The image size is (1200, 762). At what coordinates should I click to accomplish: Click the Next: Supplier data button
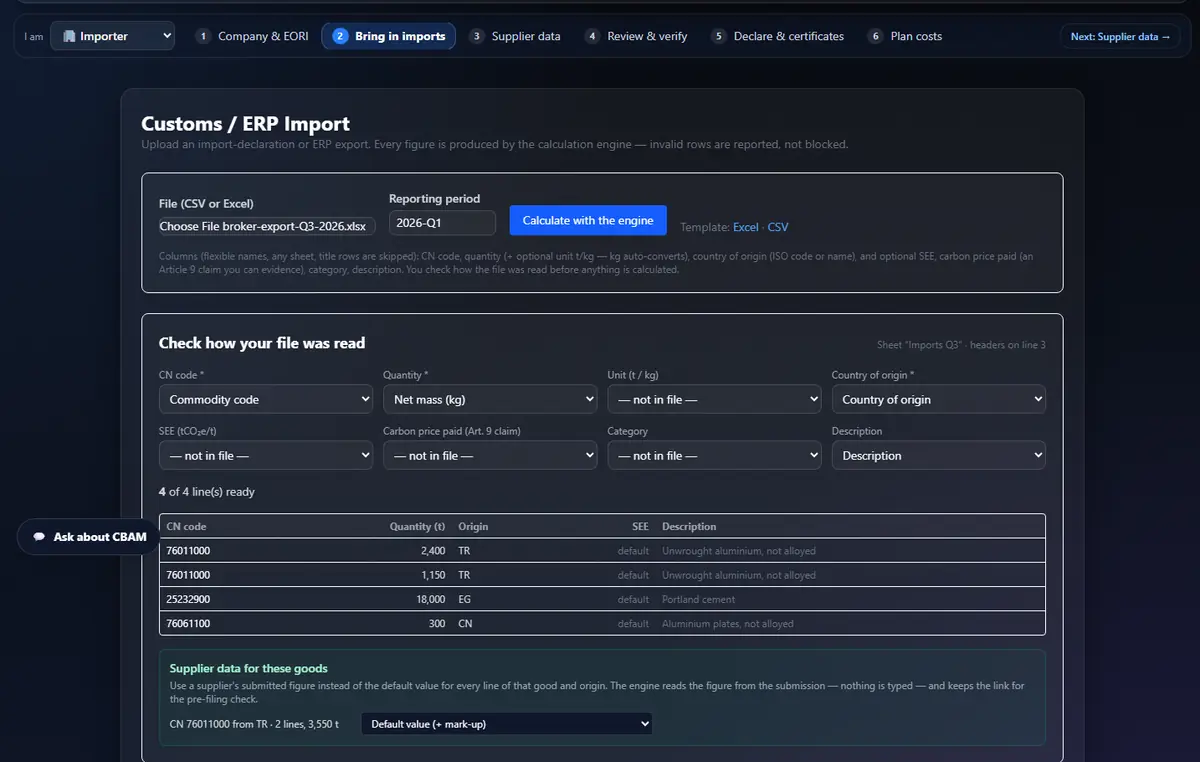1120,36
